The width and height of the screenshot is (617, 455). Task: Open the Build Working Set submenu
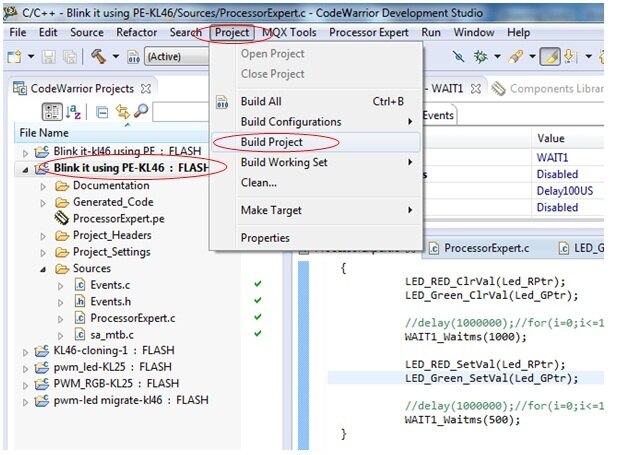point(316,162)
